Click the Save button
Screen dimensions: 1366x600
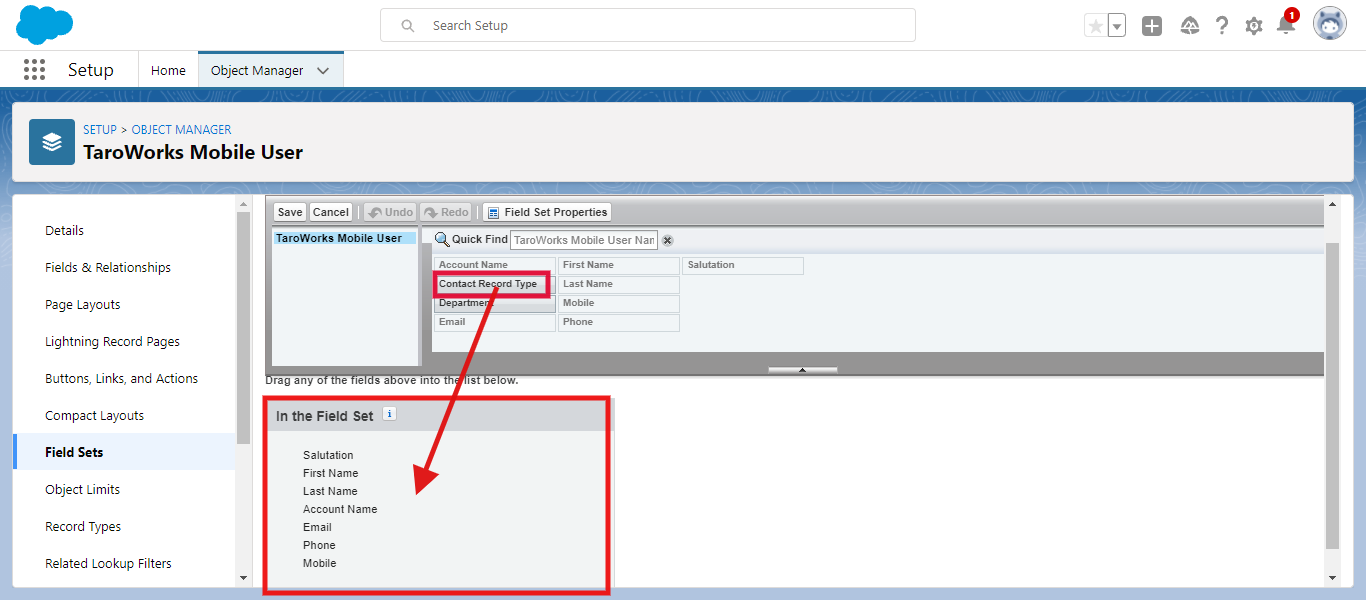click(290, 212)
